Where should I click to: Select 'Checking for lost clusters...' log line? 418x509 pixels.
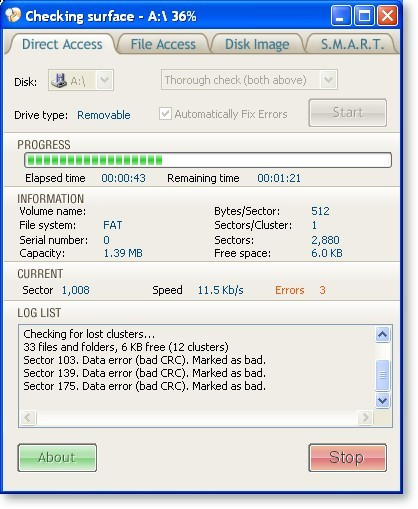89,334
